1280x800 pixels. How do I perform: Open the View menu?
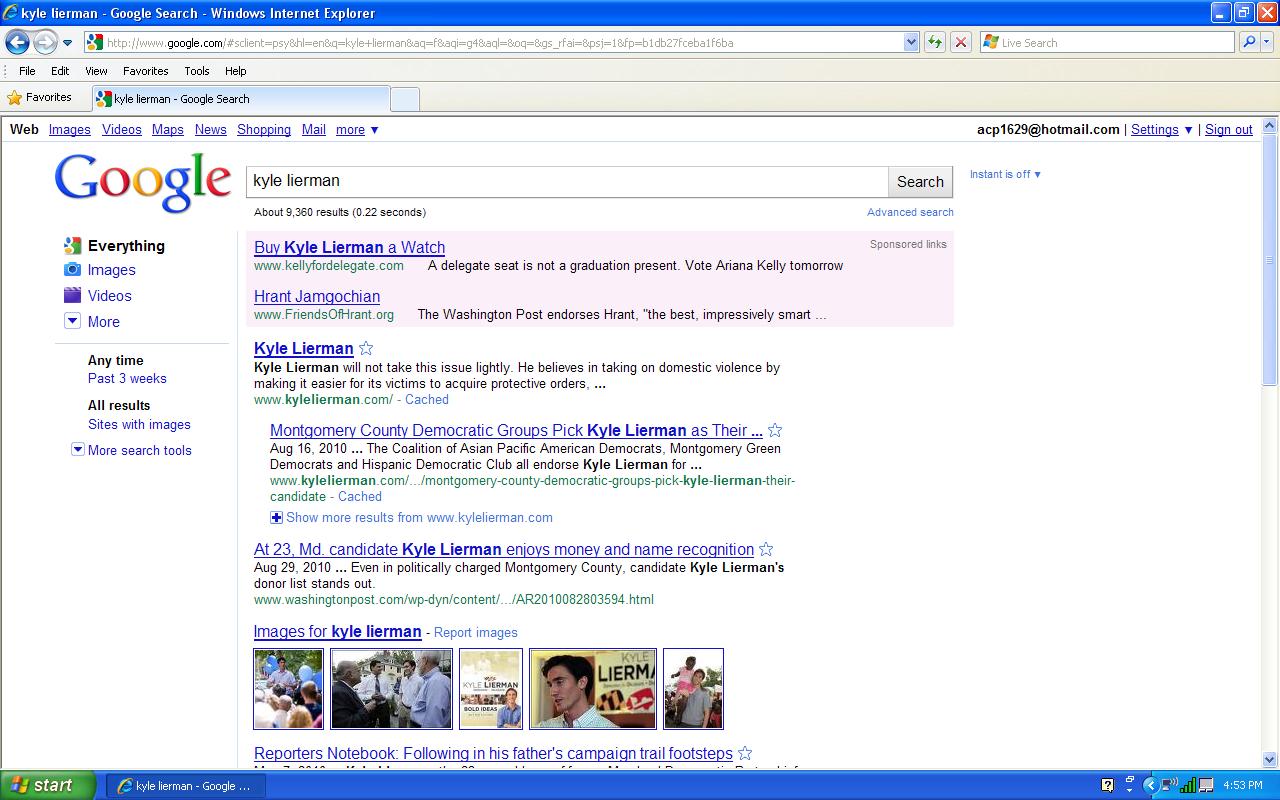[96, 71]
